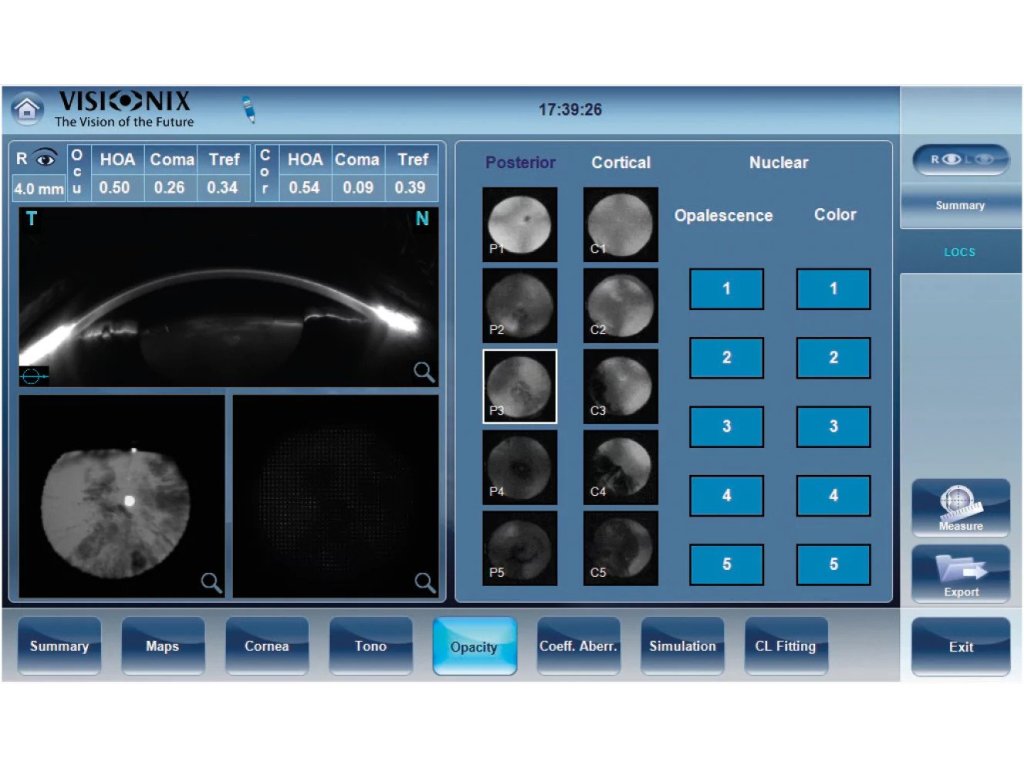Click corneal HOA value 0.54

tap(304, 188)
